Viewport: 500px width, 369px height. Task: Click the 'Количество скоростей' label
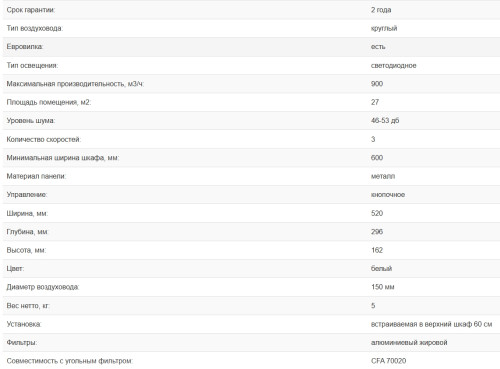44,139
